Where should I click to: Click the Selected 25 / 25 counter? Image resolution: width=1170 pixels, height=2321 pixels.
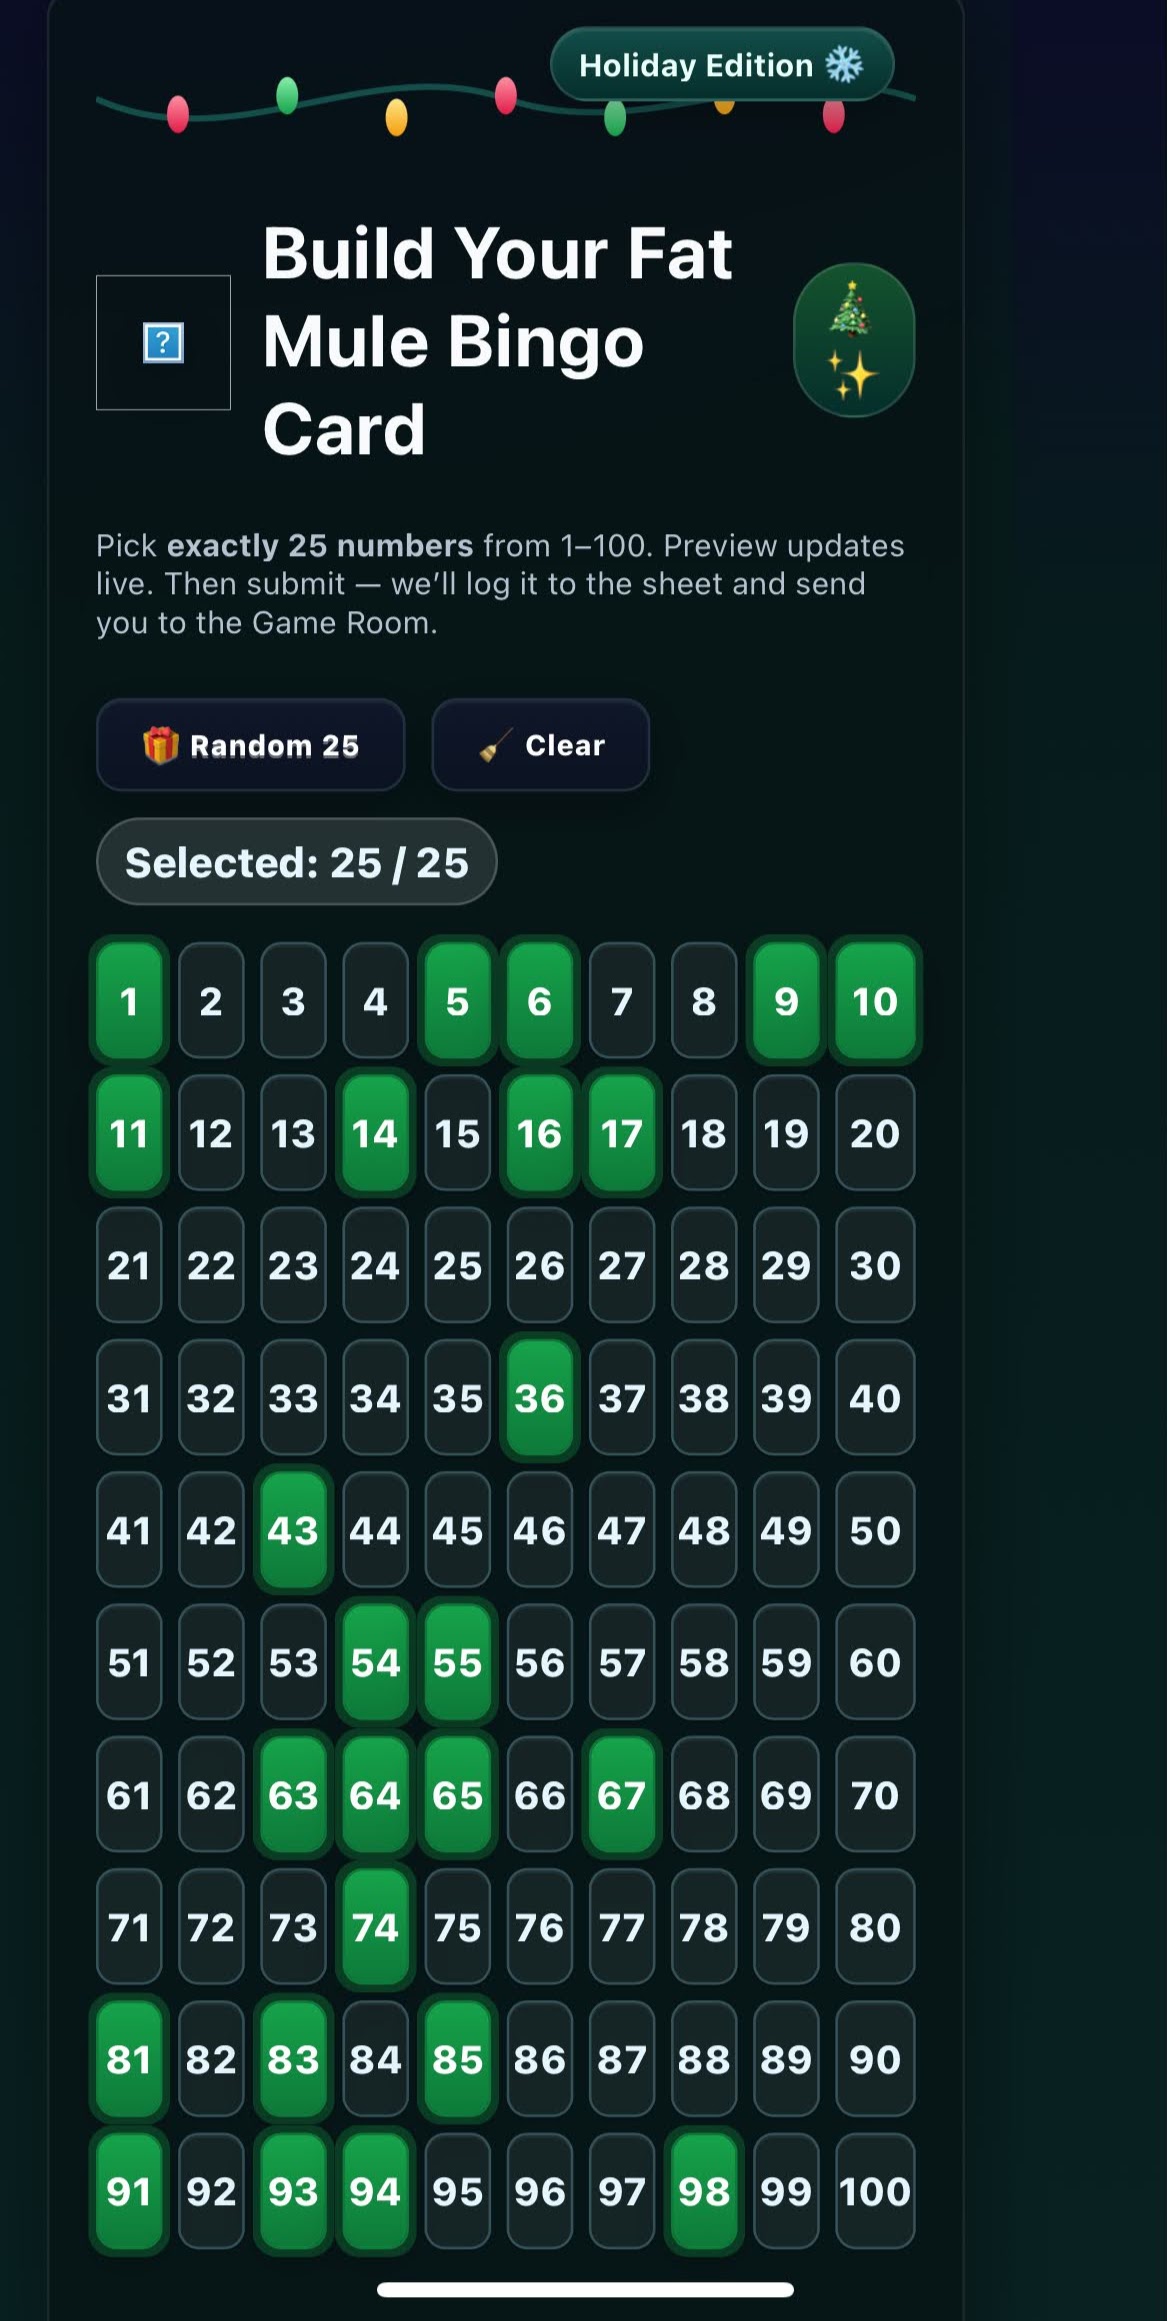click(296, 862)
